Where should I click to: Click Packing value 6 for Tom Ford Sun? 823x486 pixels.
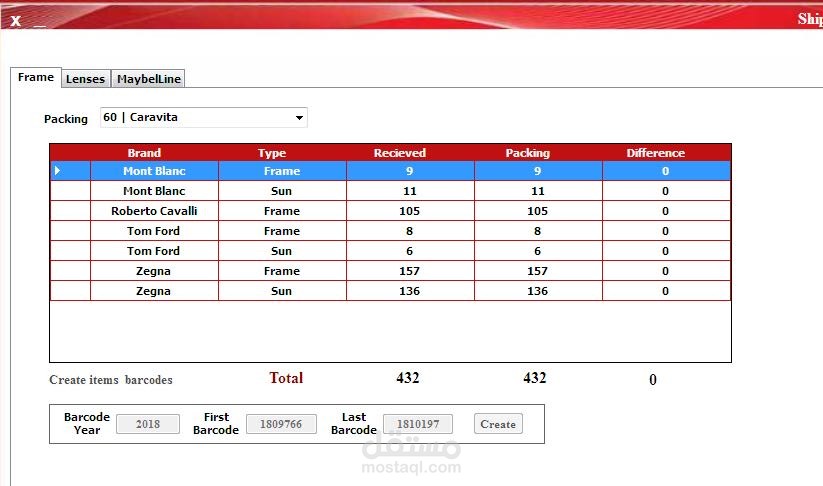[x=538, y=251]
